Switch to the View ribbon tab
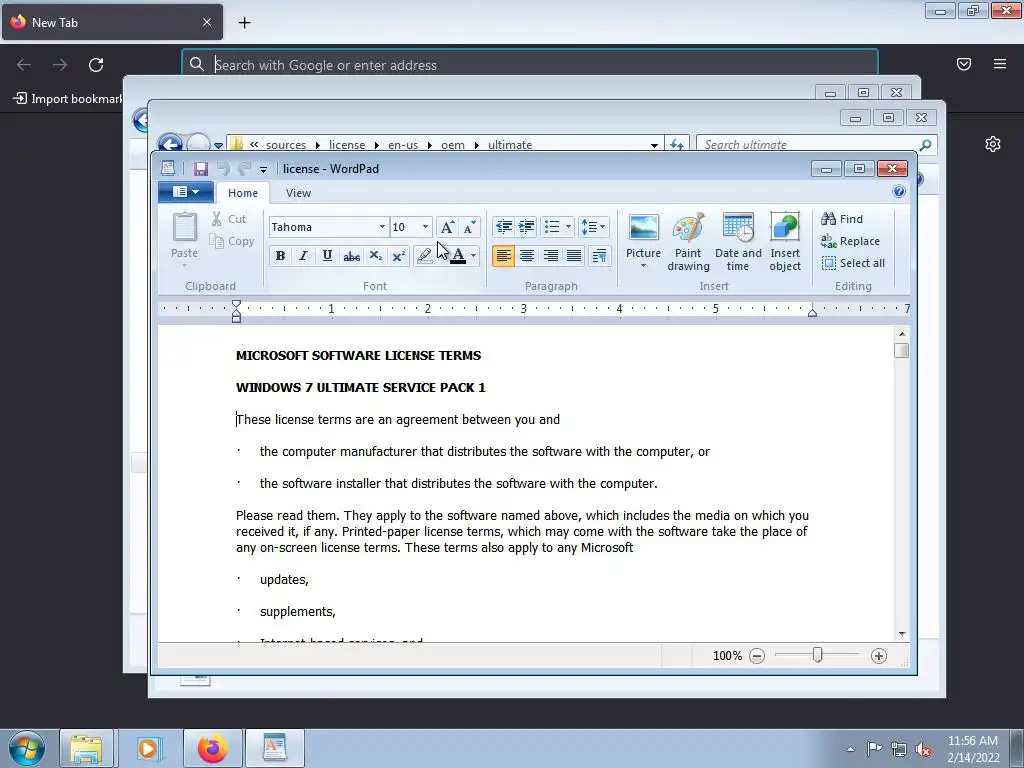Image resolution: width=1024 pixels, height=768 pixels. click(298, 193)
